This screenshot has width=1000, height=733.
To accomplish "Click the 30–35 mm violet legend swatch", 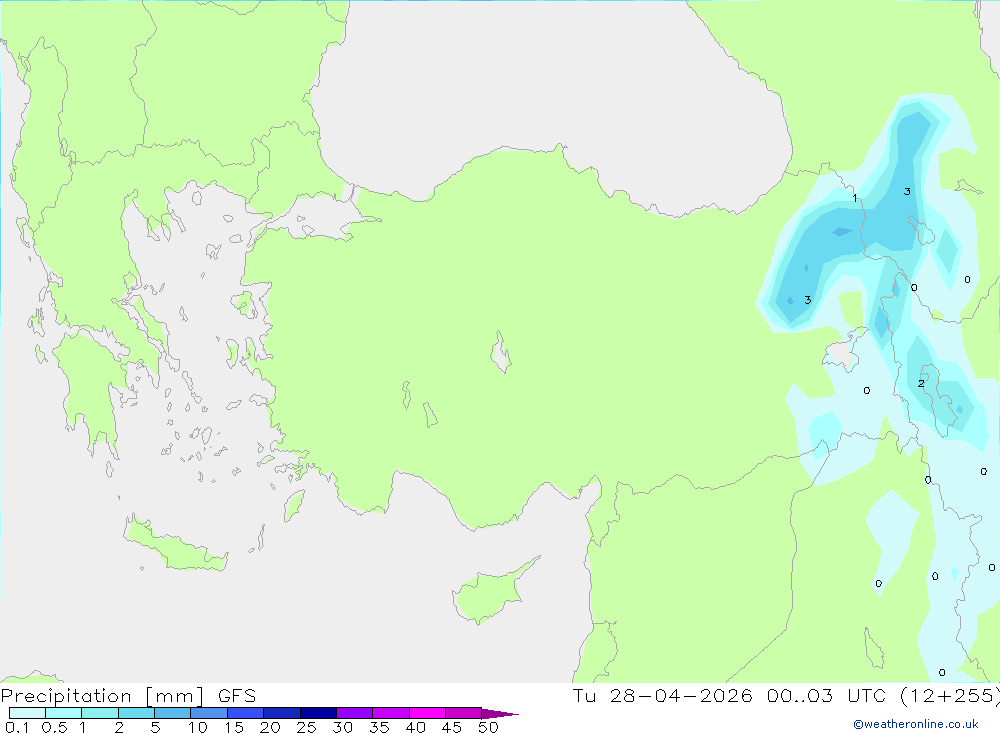I will (355, 713).
